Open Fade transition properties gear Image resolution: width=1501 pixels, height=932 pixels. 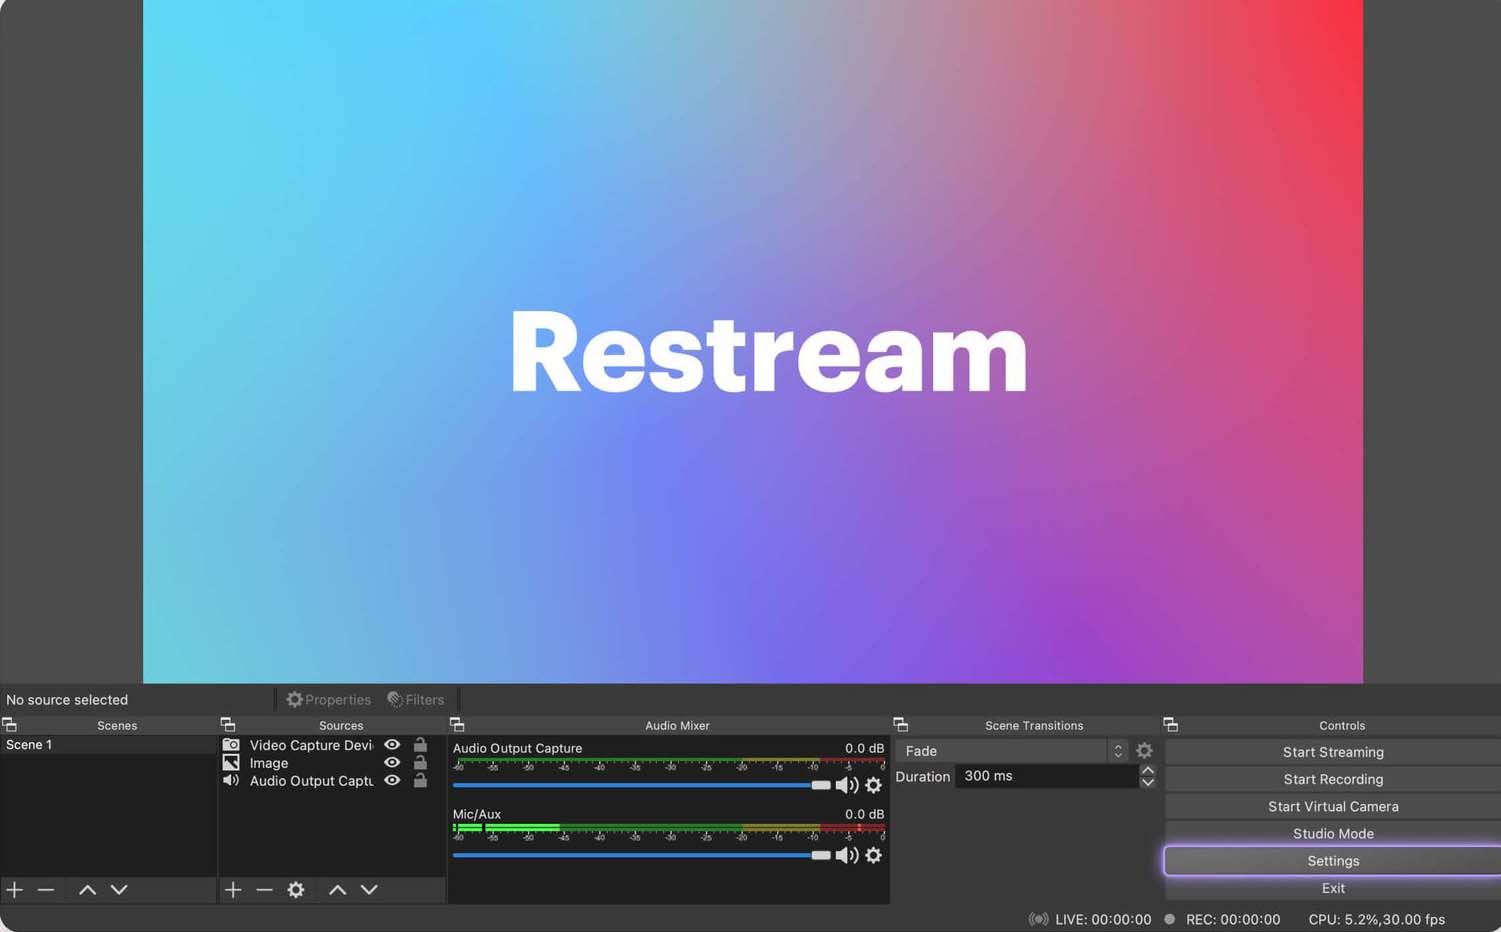point(1144,750)
